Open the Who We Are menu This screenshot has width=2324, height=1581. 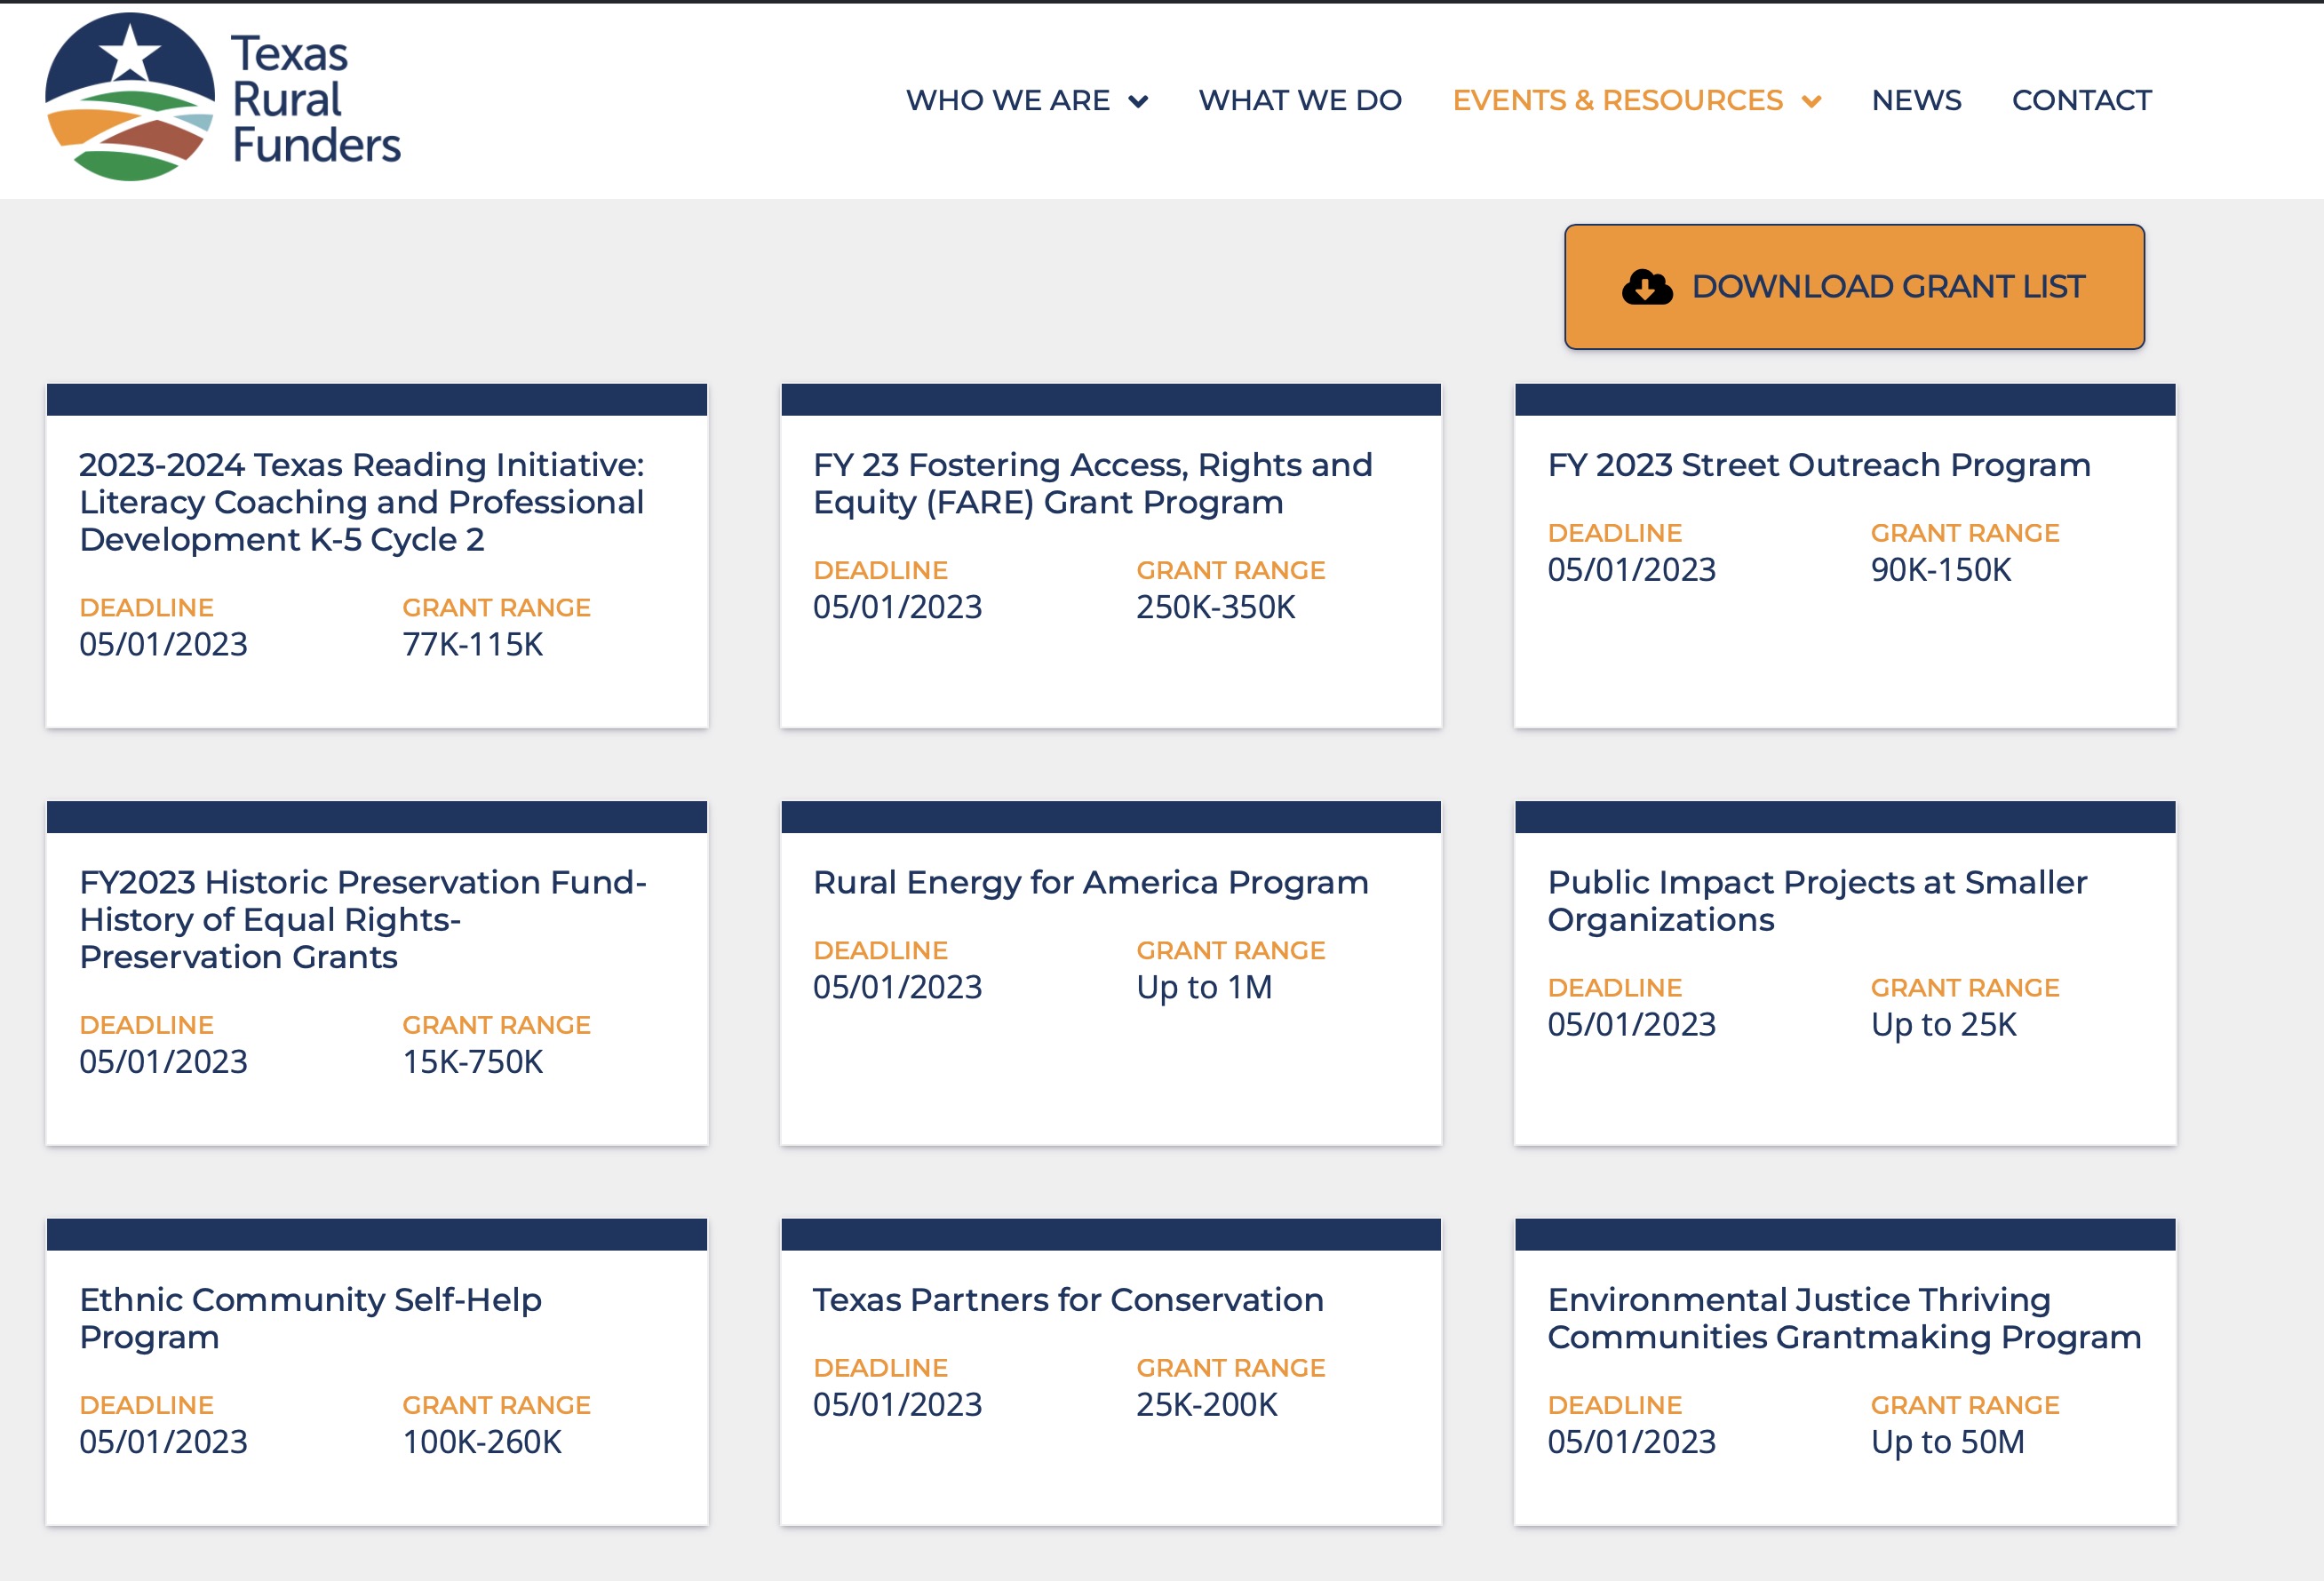[1007, 100]
